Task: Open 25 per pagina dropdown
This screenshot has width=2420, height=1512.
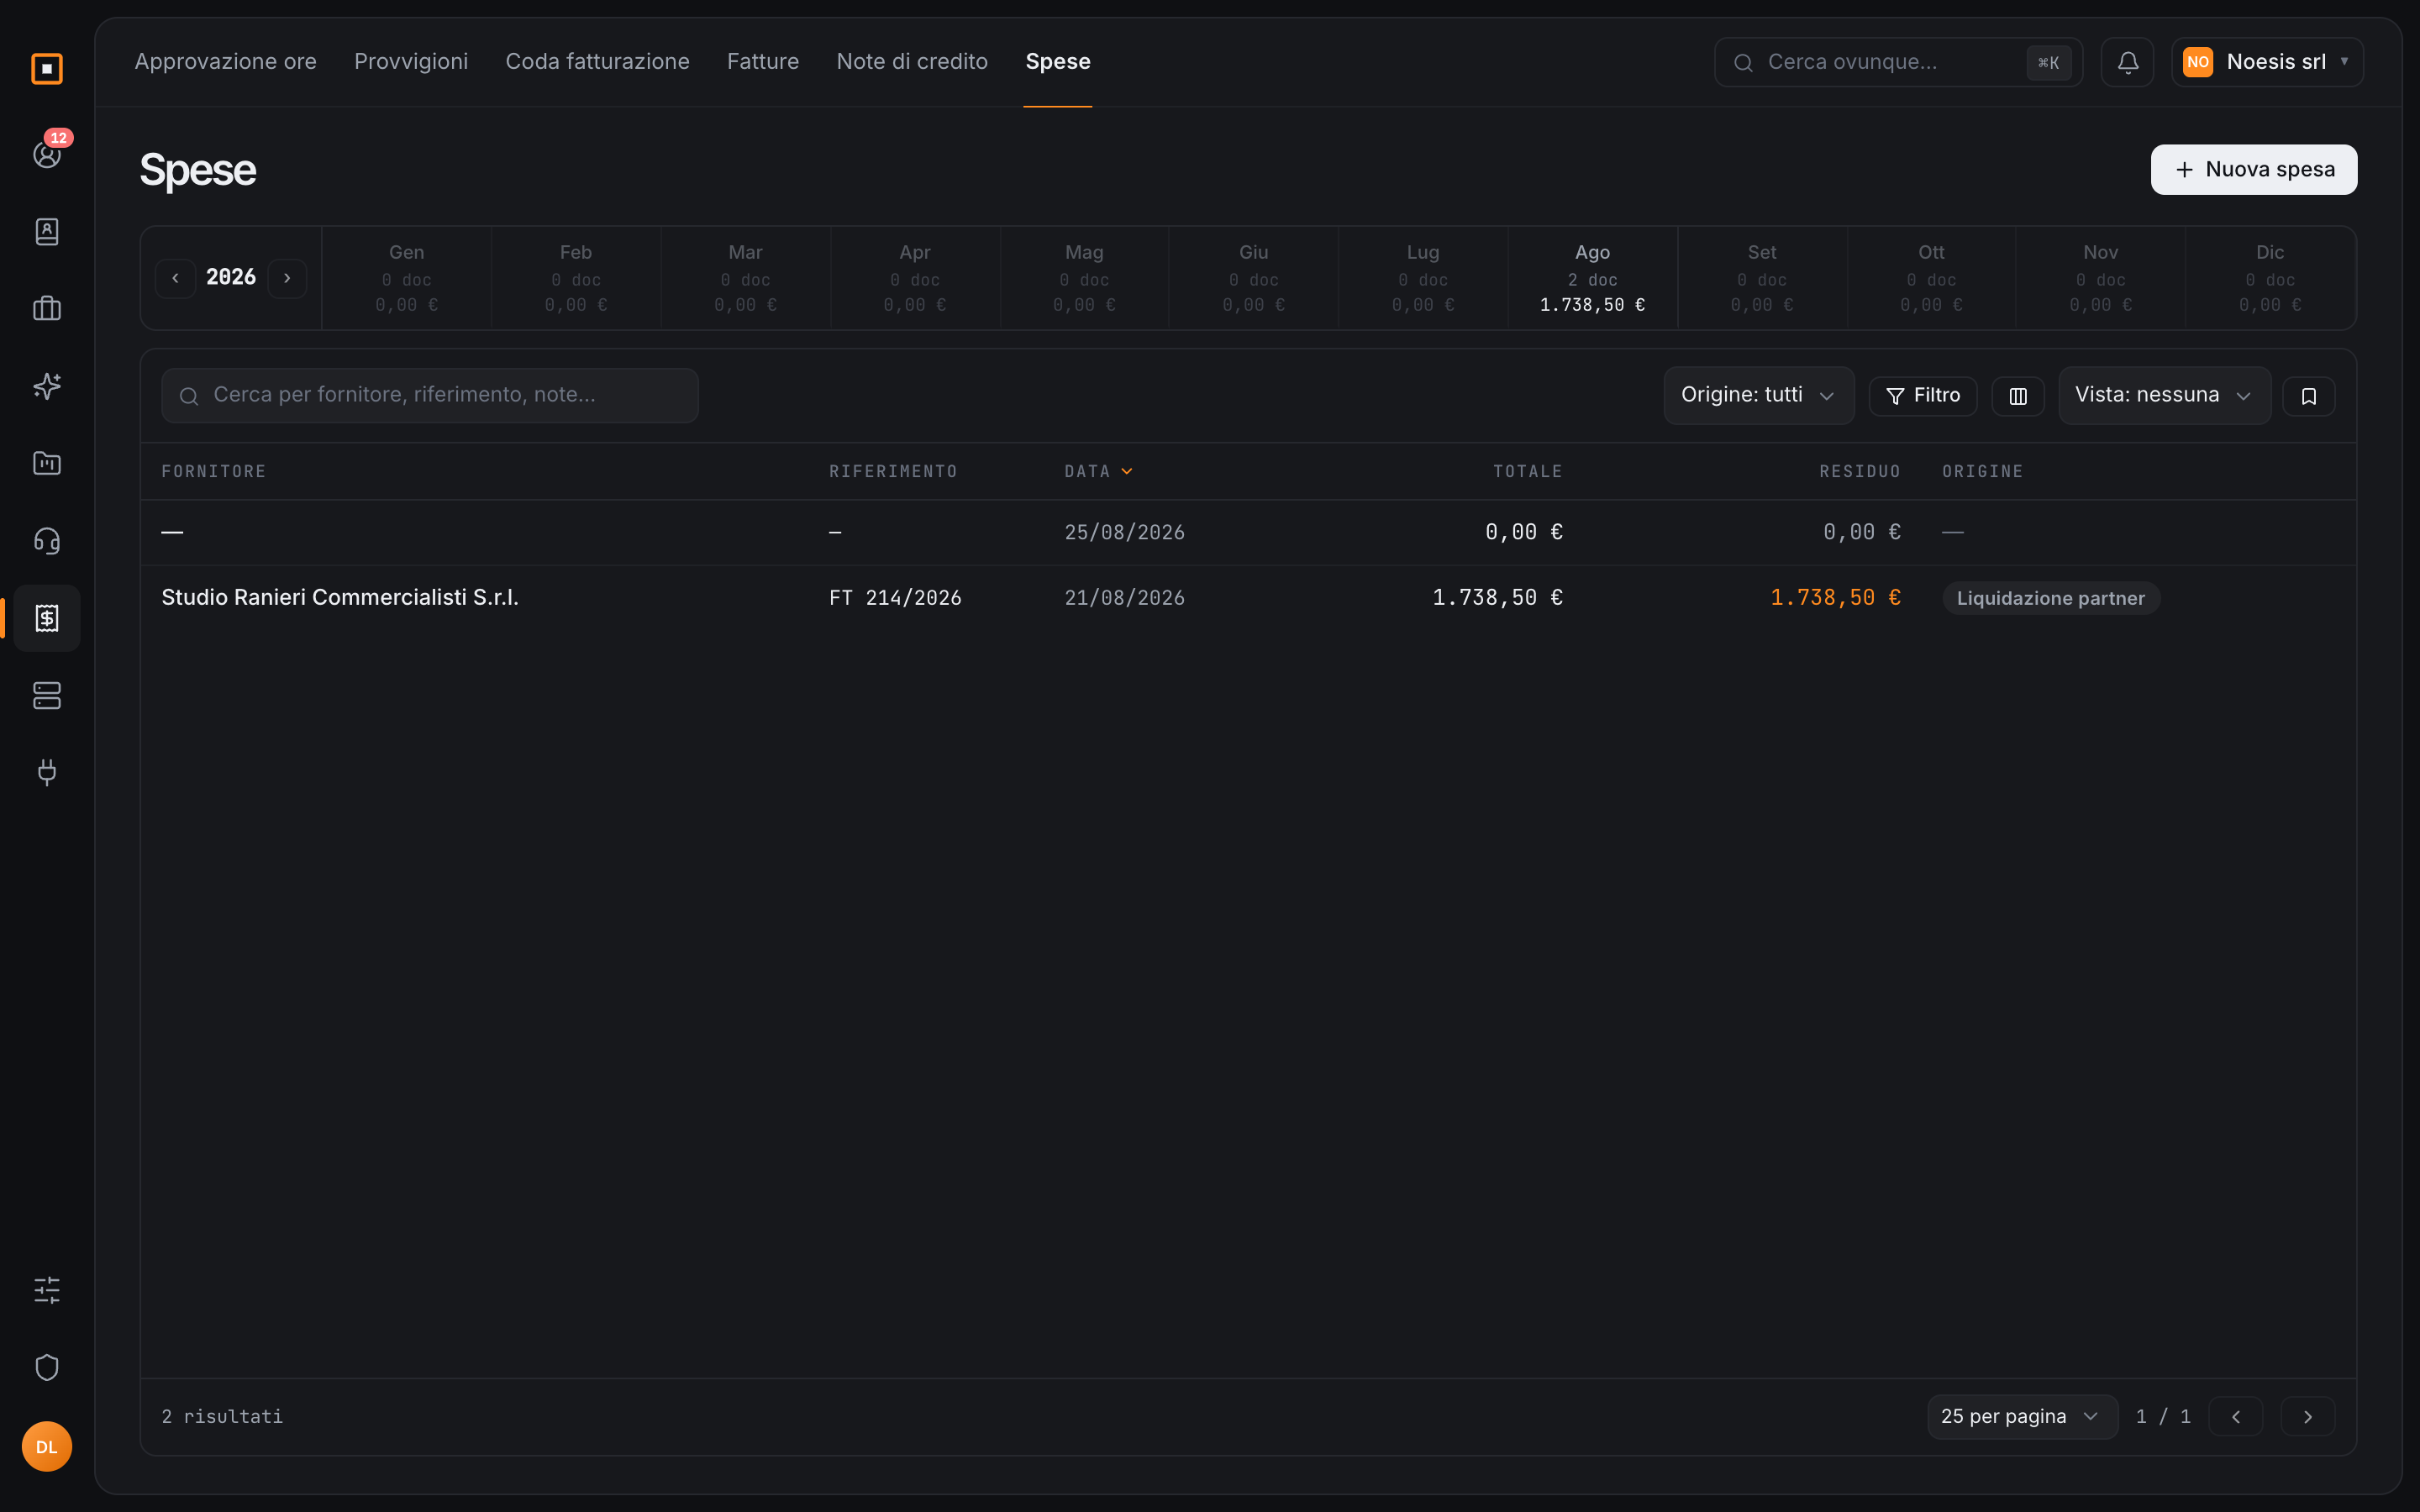Action: pyautogui.click(x=2022, y=1417)
